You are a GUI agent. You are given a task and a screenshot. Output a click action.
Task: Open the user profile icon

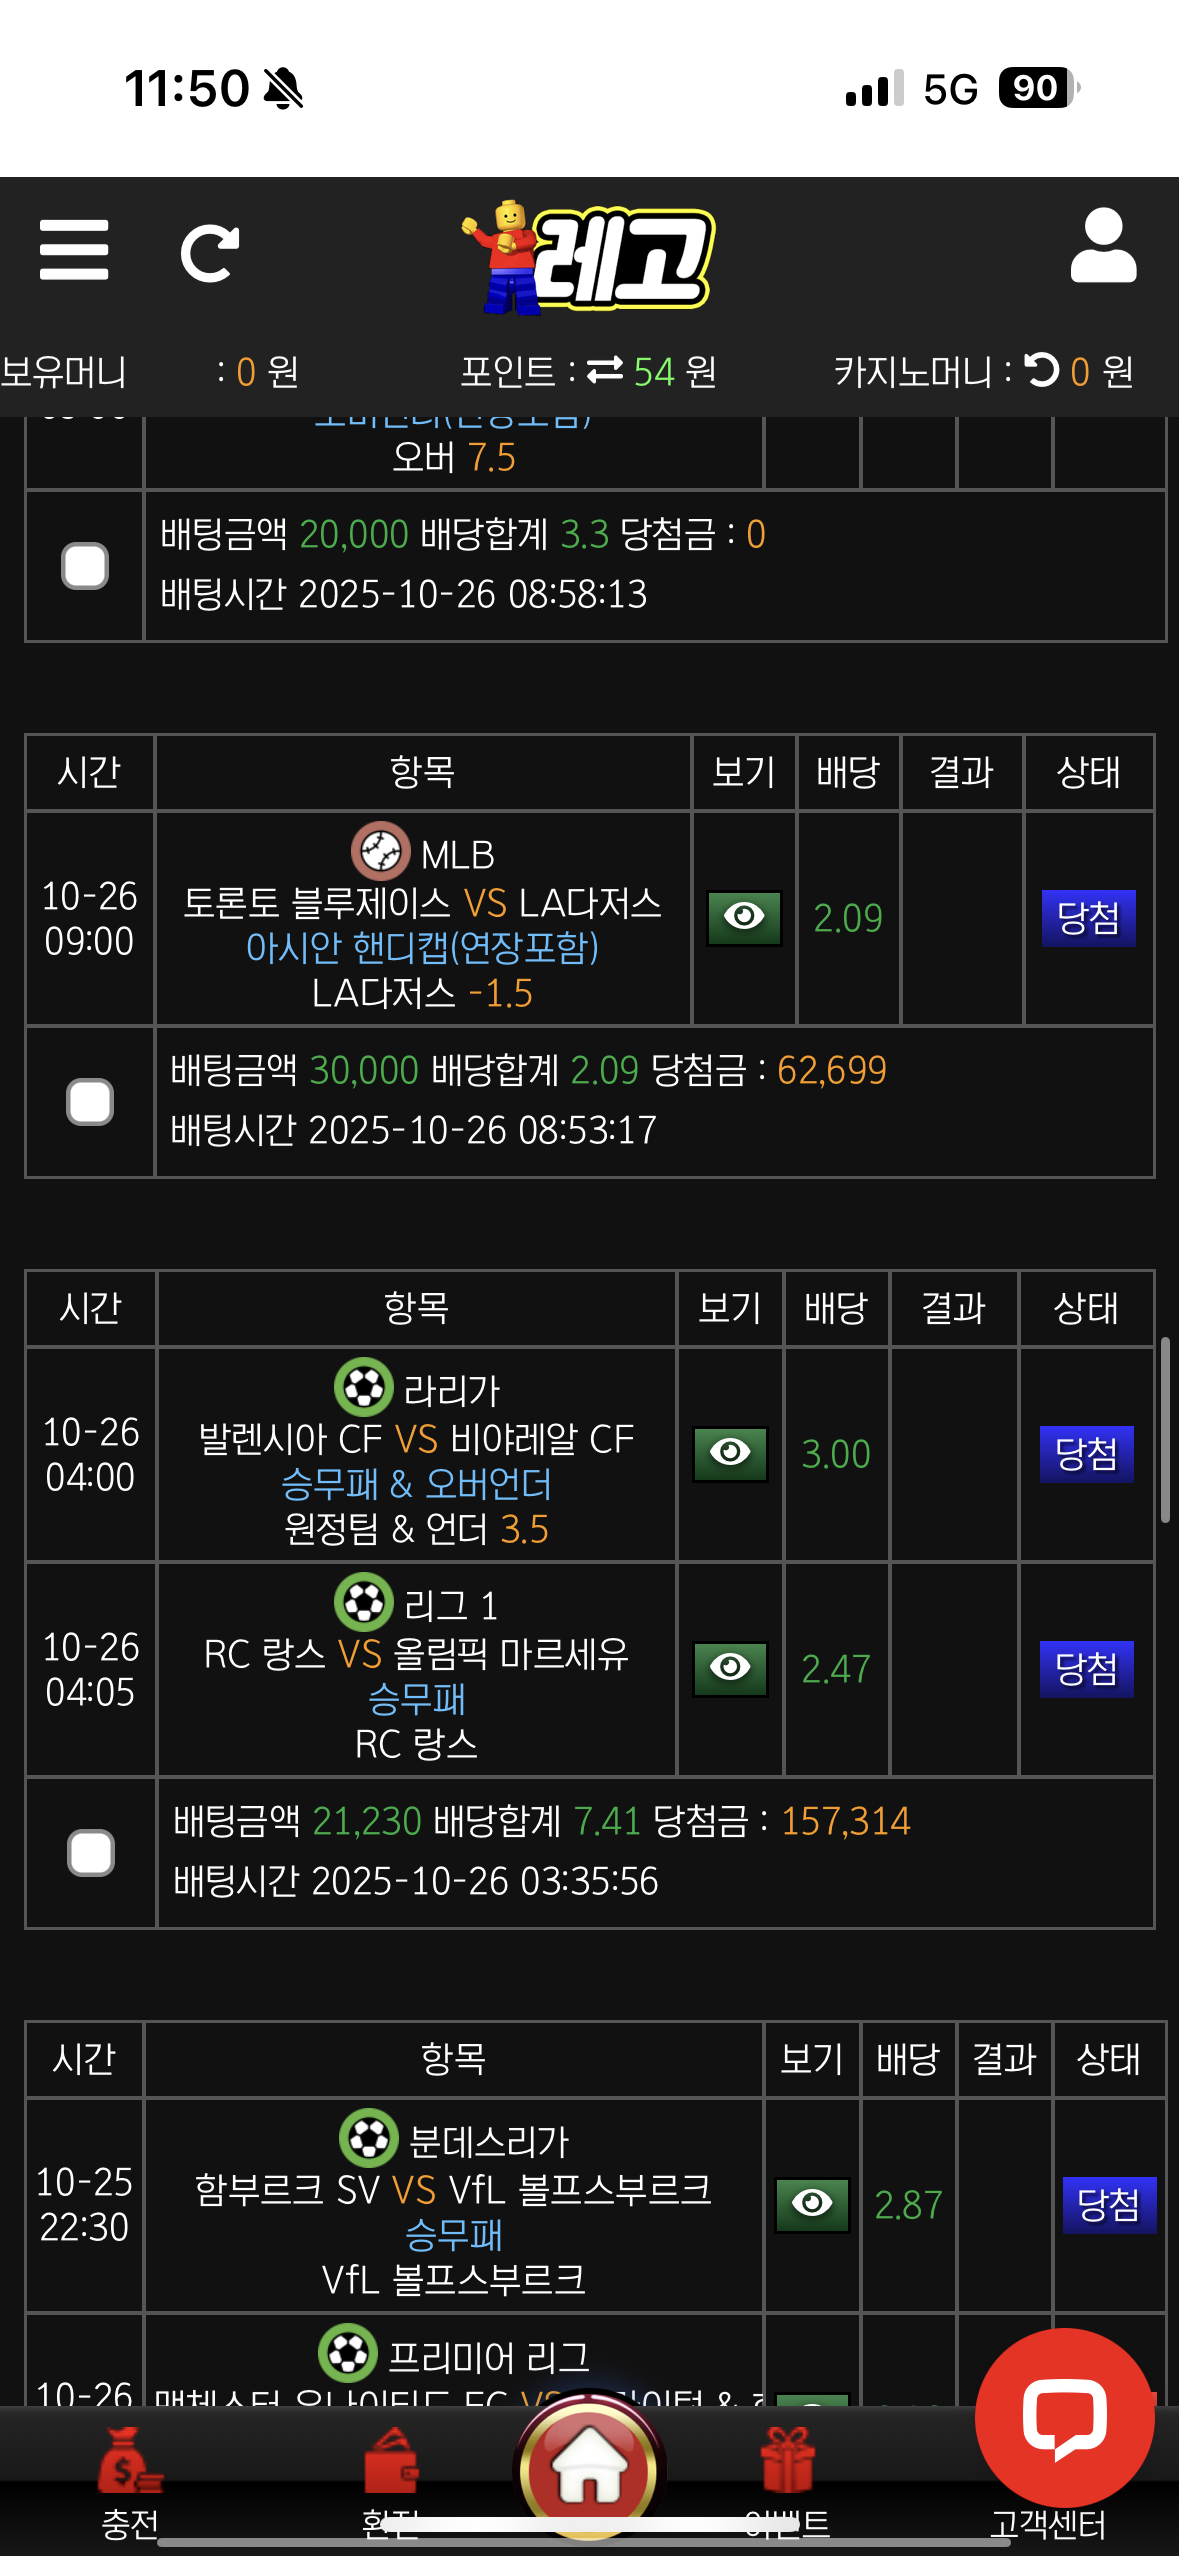[1103, 247]
